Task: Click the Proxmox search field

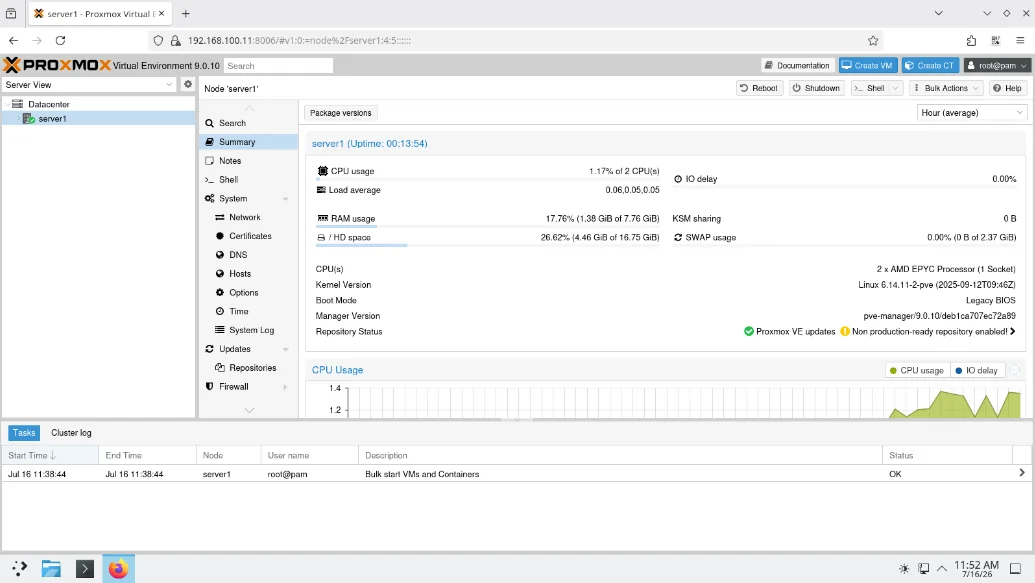Action: 279,66
